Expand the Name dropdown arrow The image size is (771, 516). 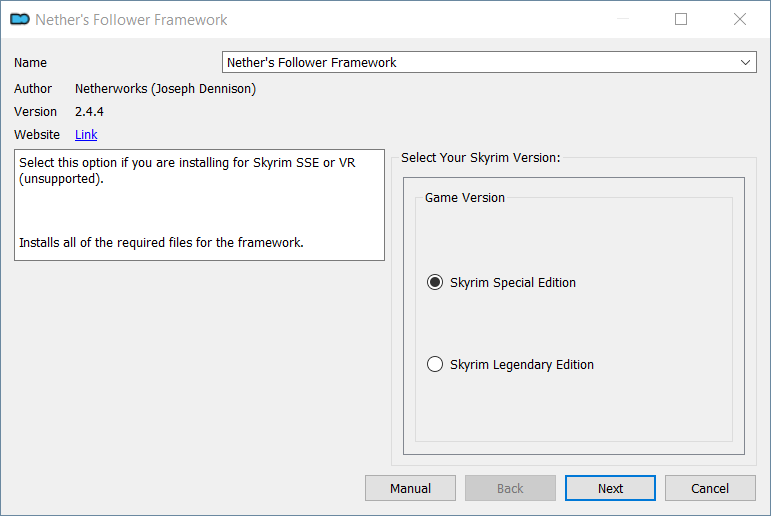(745, 62)
